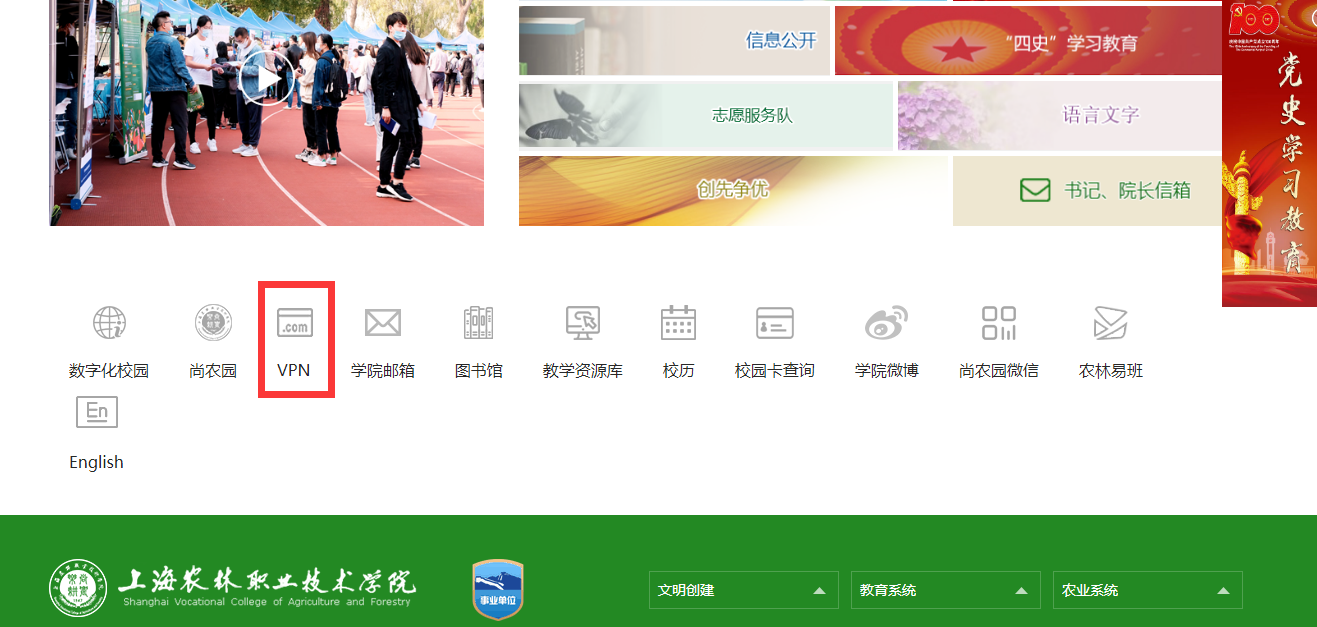The height and width of the screenshot is (627, 1317).
Task: Click the 书记、院长信箱 banner
Action: (x=1087, y=190)
